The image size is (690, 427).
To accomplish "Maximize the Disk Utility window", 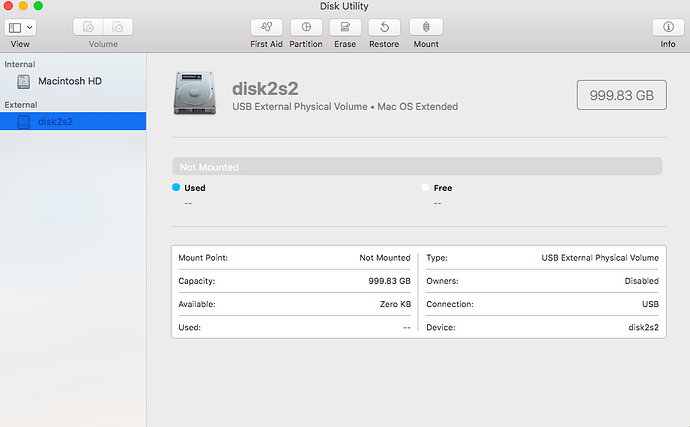I will pos(38,6).
